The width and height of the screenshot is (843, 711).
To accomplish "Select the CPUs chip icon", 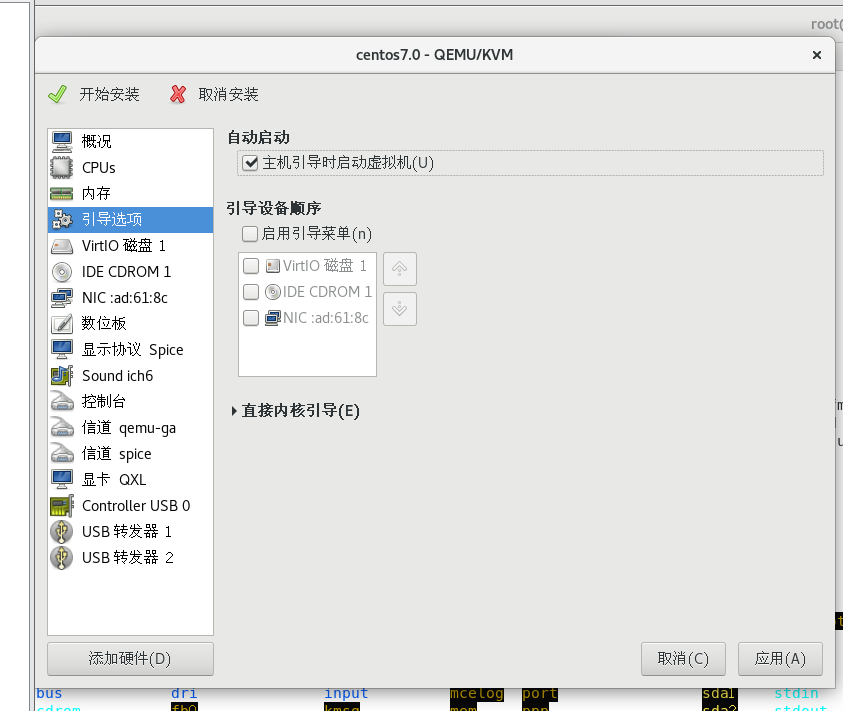I will [62, 167].
